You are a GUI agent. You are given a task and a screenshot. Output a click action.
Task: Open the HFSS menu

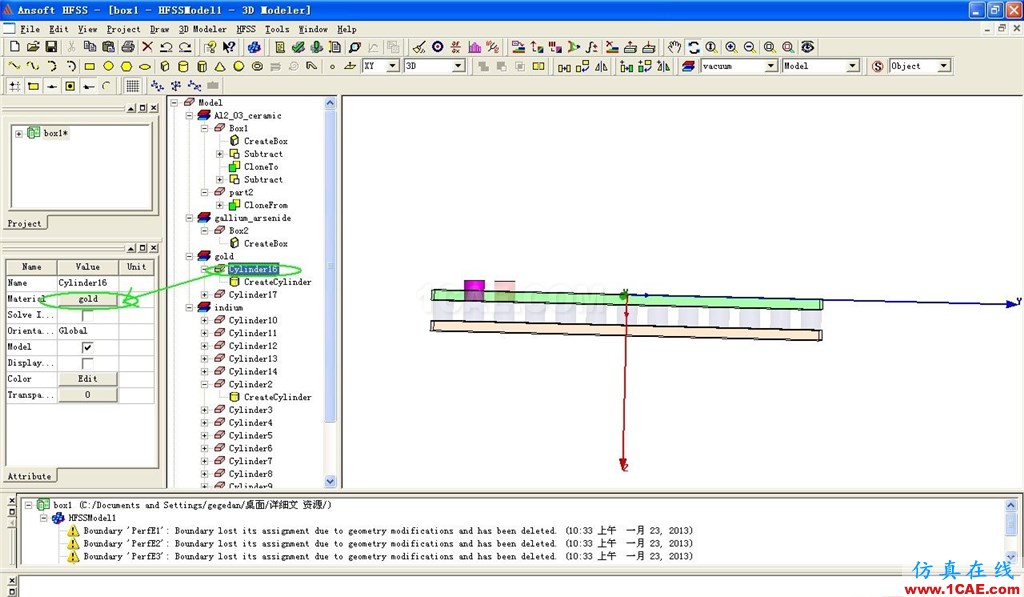pyautogui.click(x=246, y=29)
